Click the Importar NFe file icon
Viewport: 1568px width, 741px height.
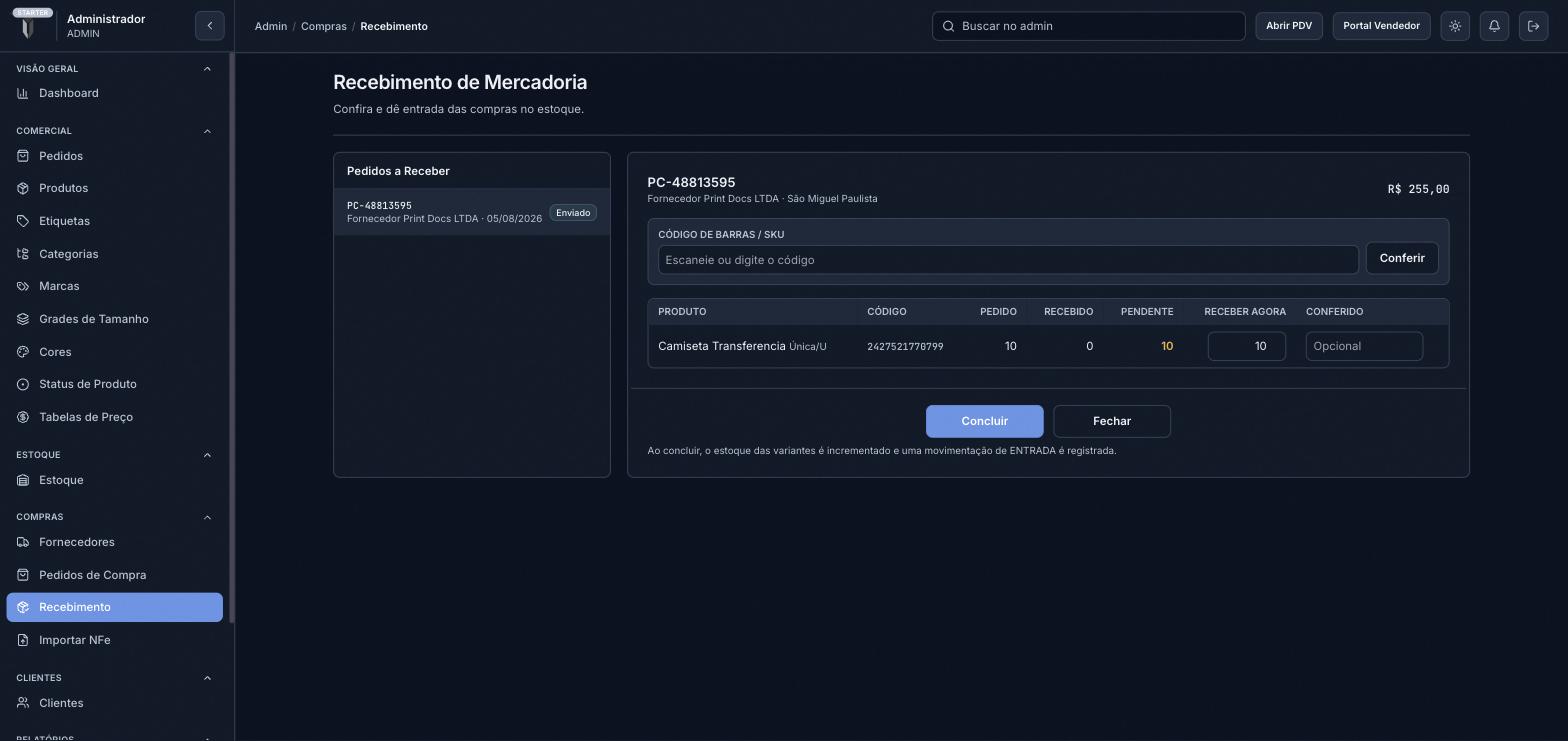[x=23, y=640]
